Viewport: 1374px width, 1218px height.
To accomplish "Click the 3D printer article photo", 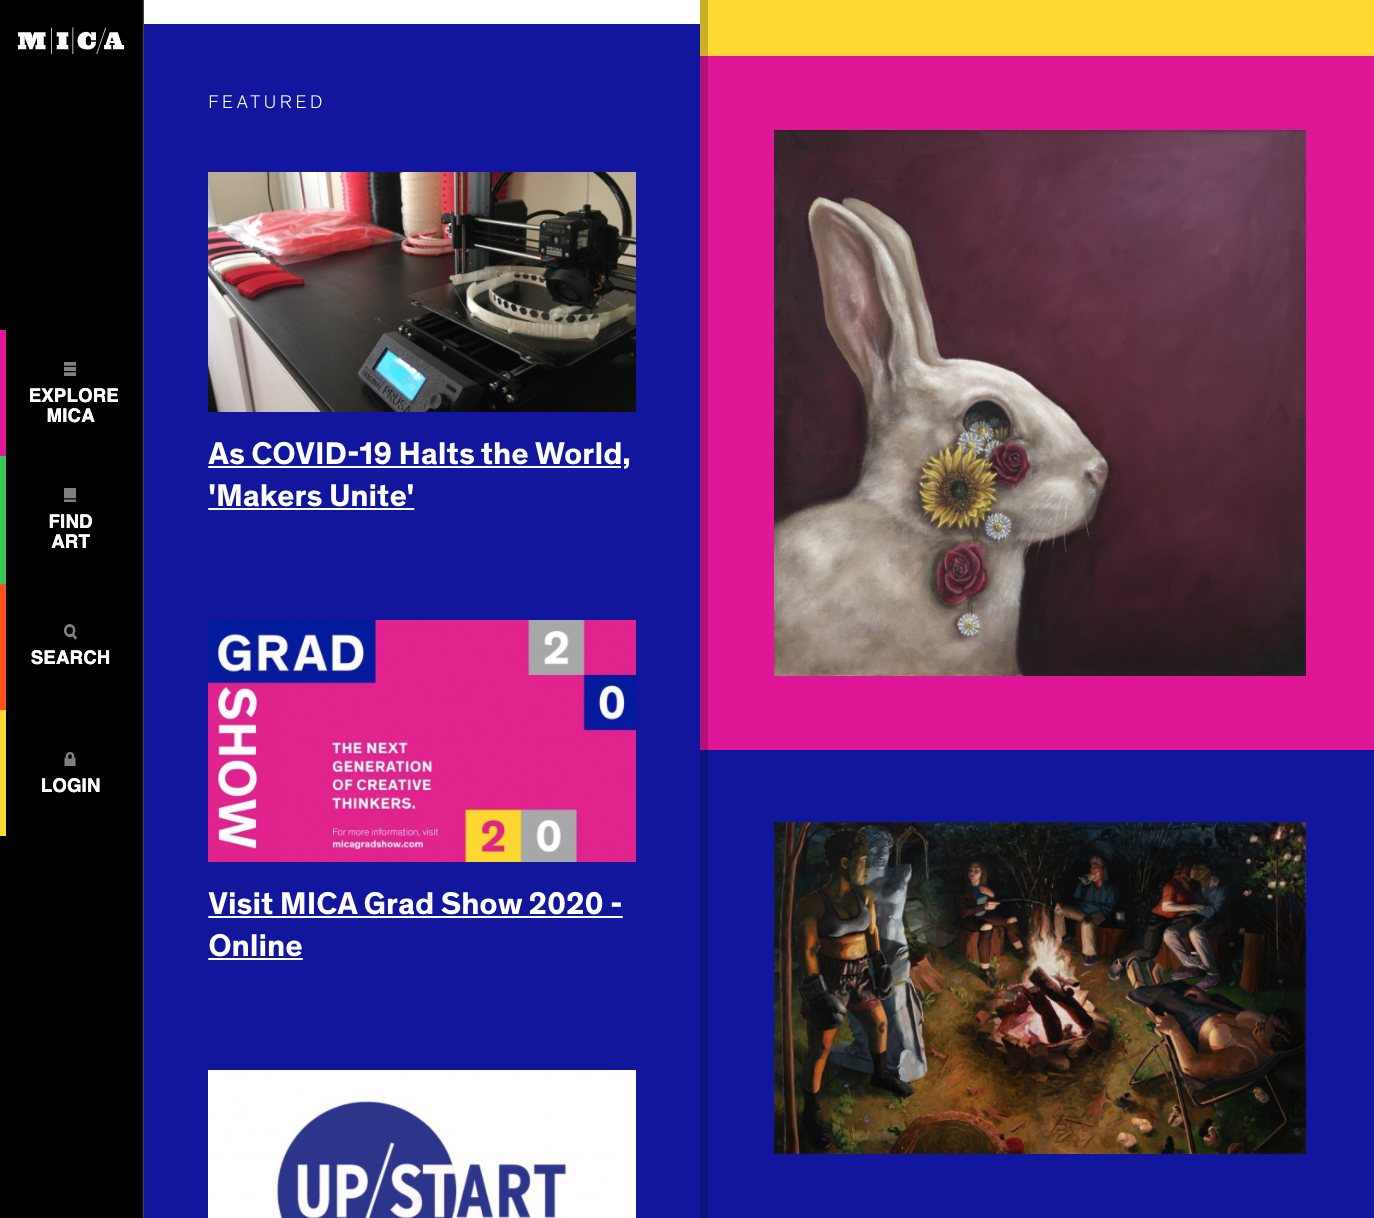I will [422, 292].
